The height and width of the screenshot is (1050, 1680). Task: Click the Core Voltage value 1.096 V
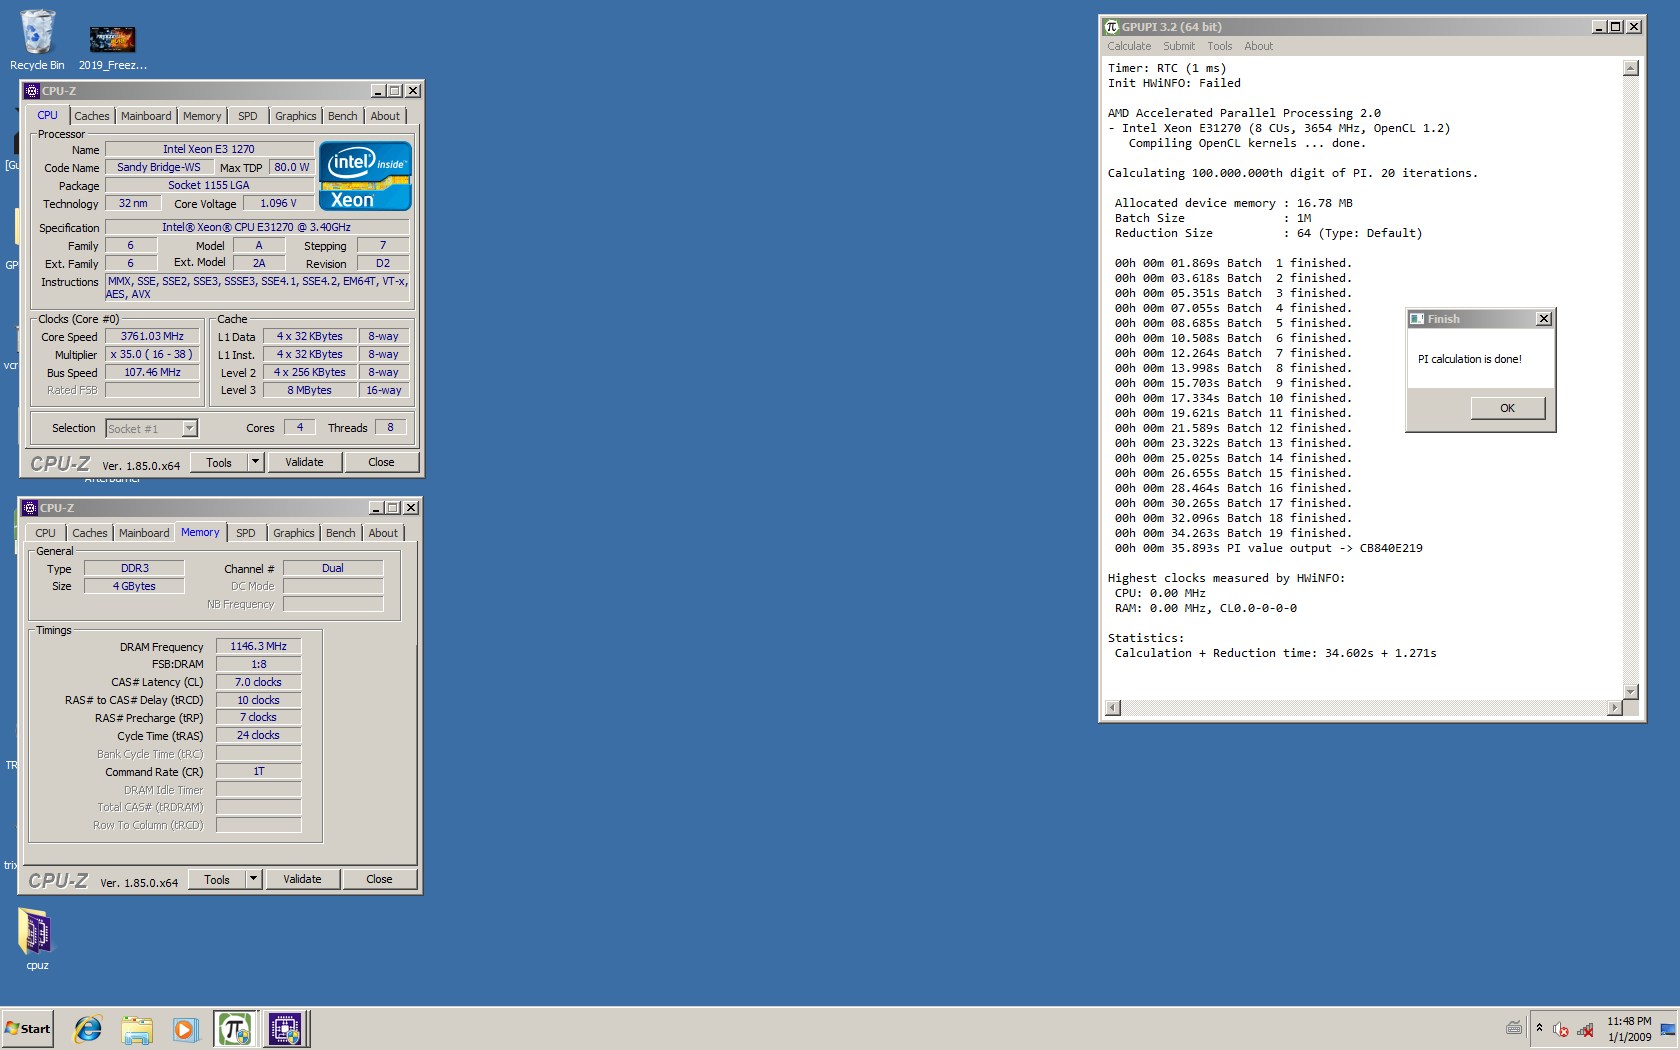(x=278, y=203)
